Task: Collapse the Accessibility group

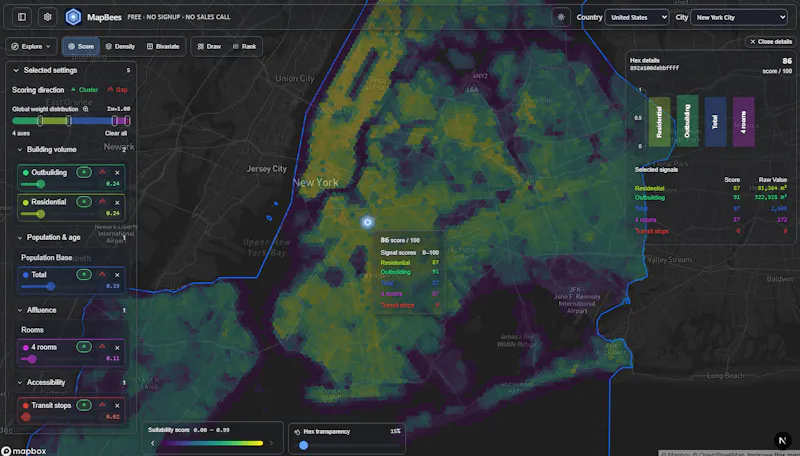Action: point(20,383)
